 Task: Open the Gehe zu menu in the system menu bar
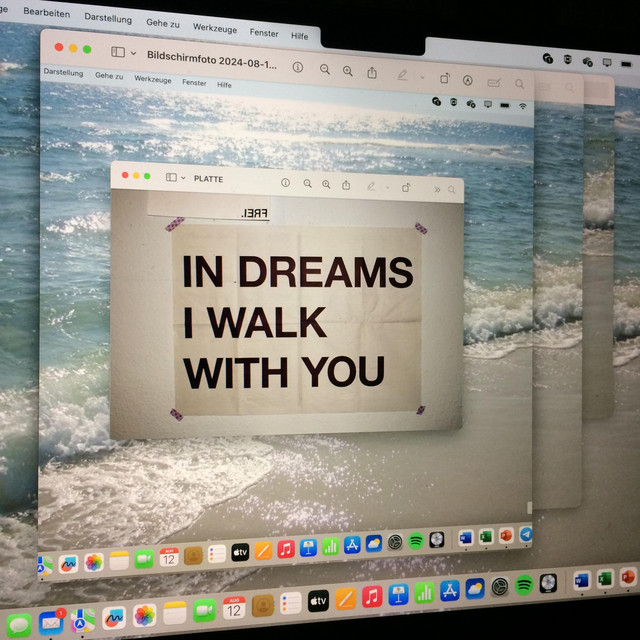(x=163, y=23)
